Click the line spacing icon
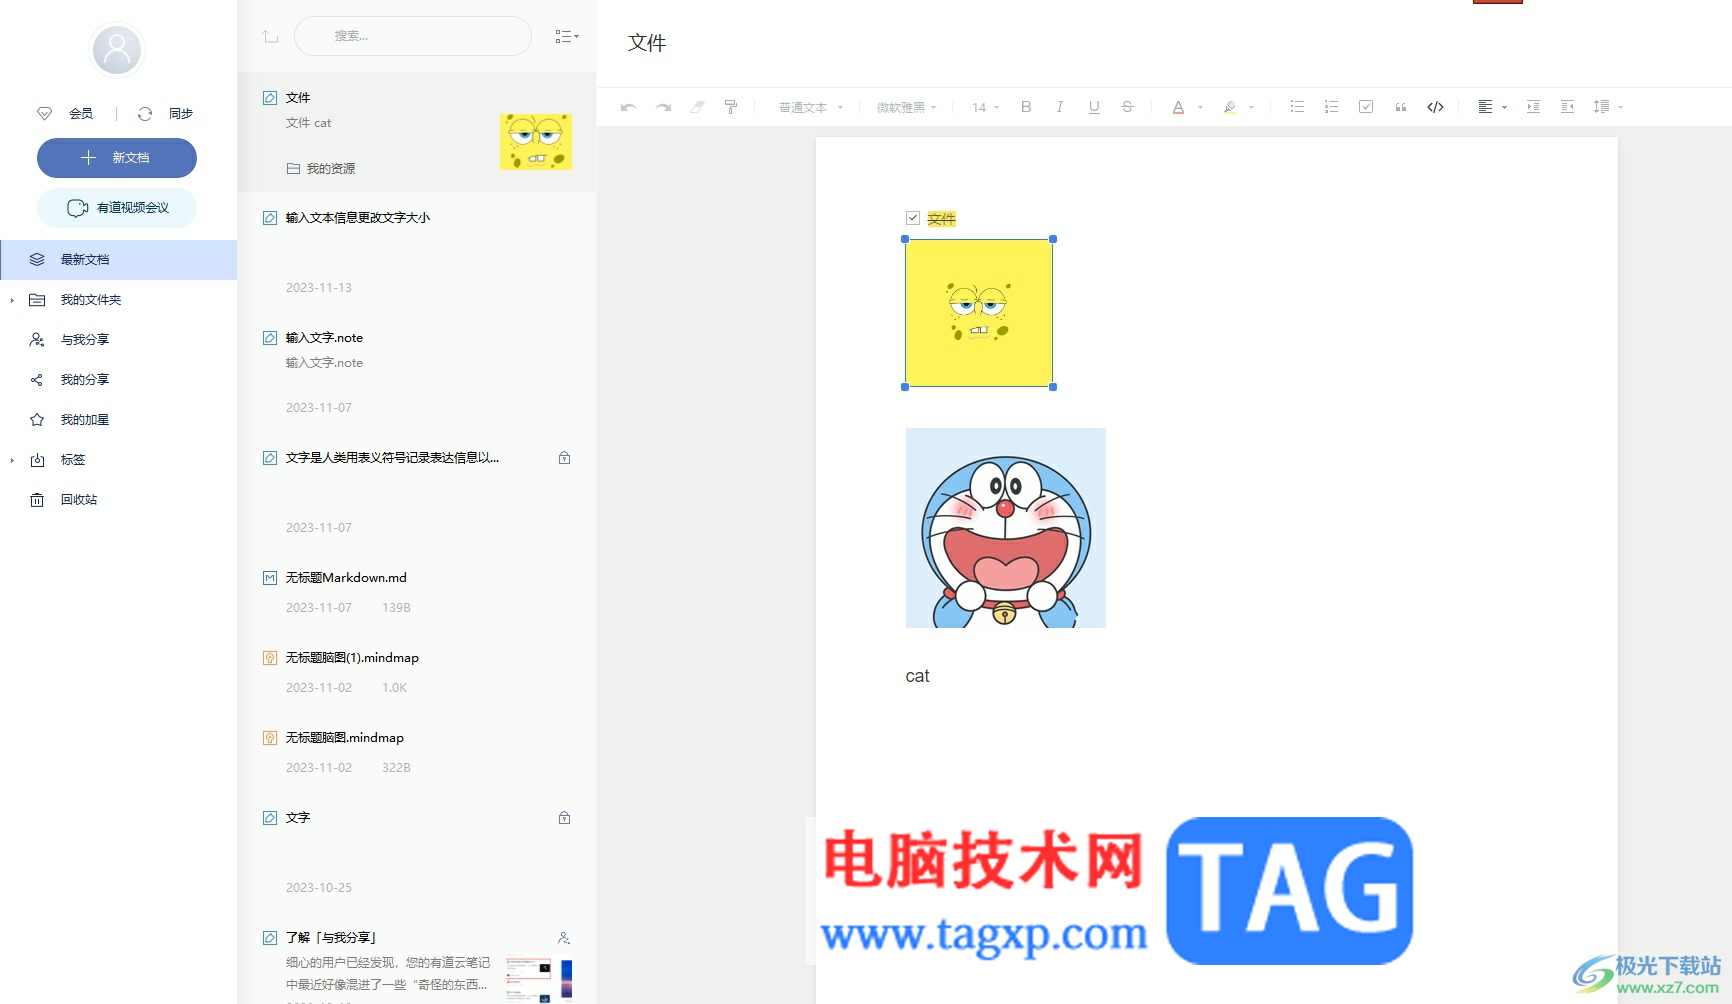Screen dimensions: 1732x1004 point(1601,107)
